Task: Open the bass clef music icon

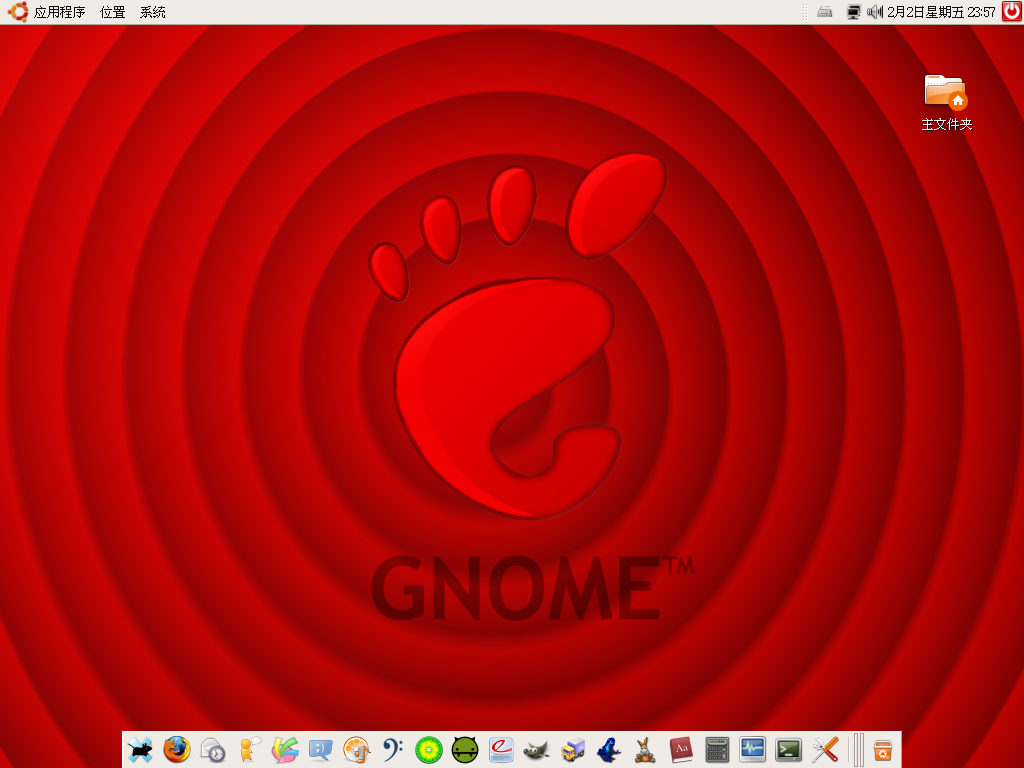Action: tap(392, 750)
